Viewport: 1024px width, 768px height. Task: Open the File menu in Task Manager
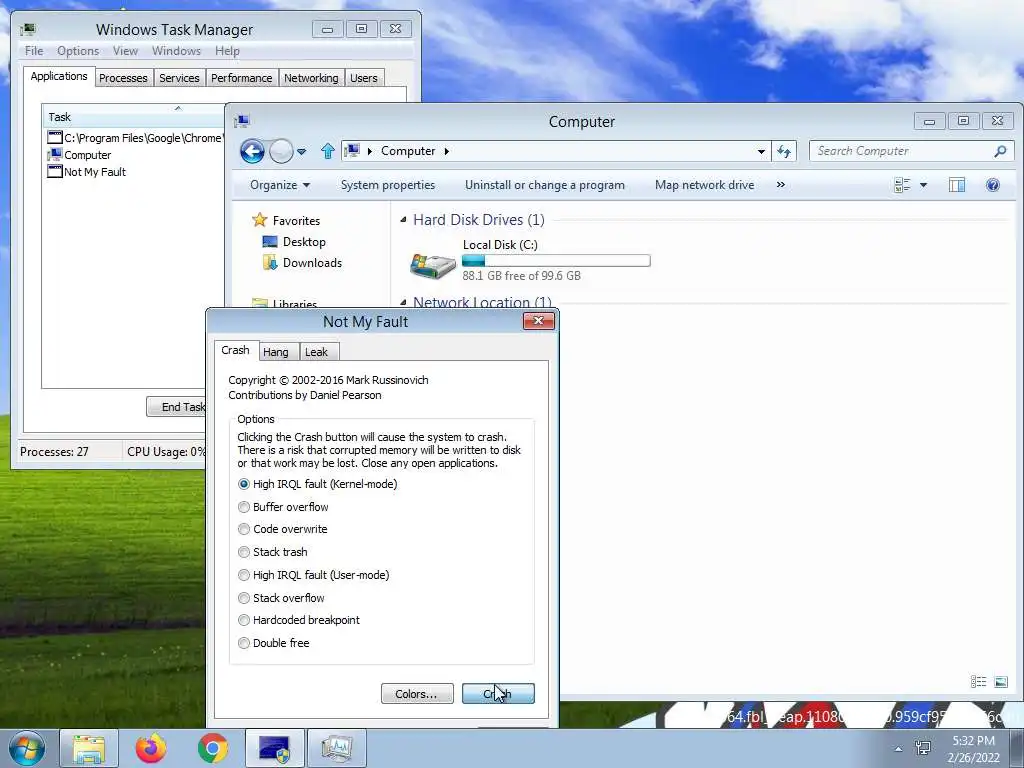tap(34, 51)
